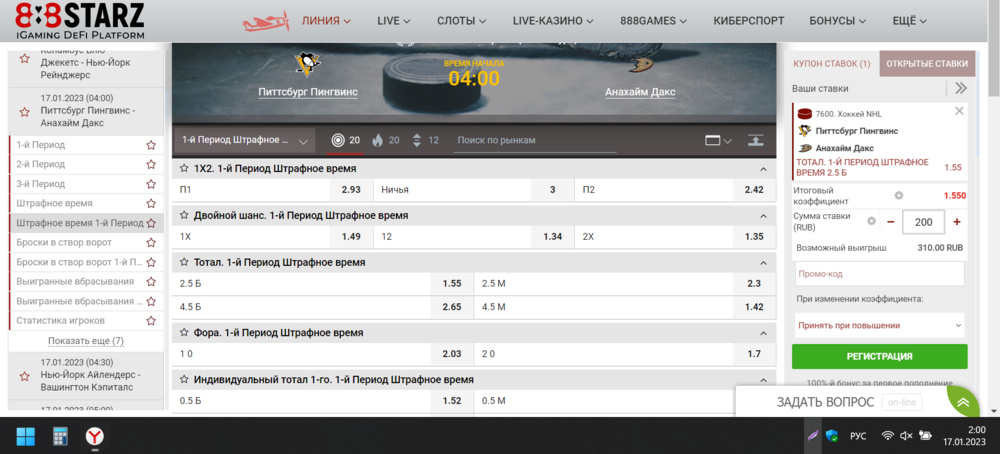The height and width of the screenshot is (454, 1000).
Task: Collapse the Тотал section chevron
Action: point(763,263)
